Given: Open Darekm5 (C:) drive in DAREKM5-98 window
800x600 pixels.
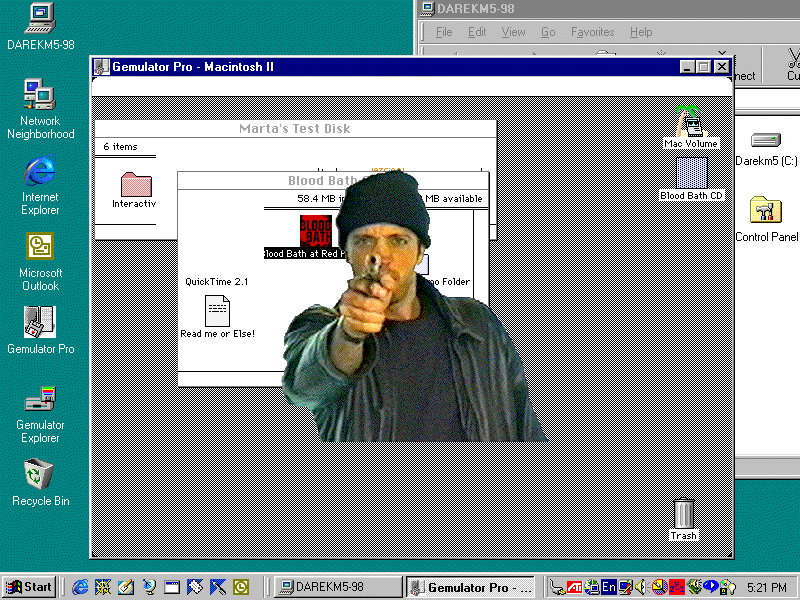Looking at the screenshot, I should pos(766,149).
